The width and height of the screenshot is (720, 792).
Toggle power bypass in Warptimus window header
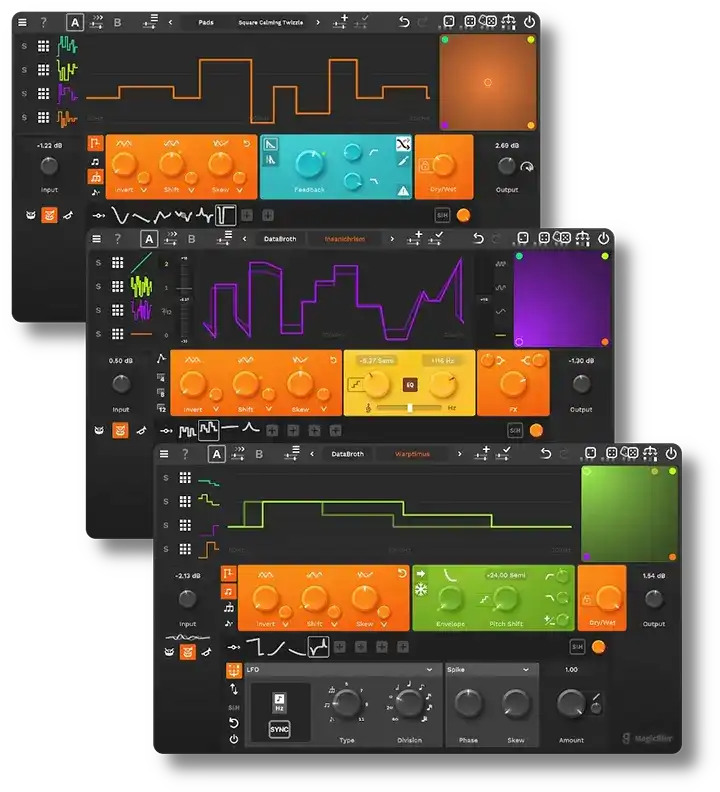(671, 453)
